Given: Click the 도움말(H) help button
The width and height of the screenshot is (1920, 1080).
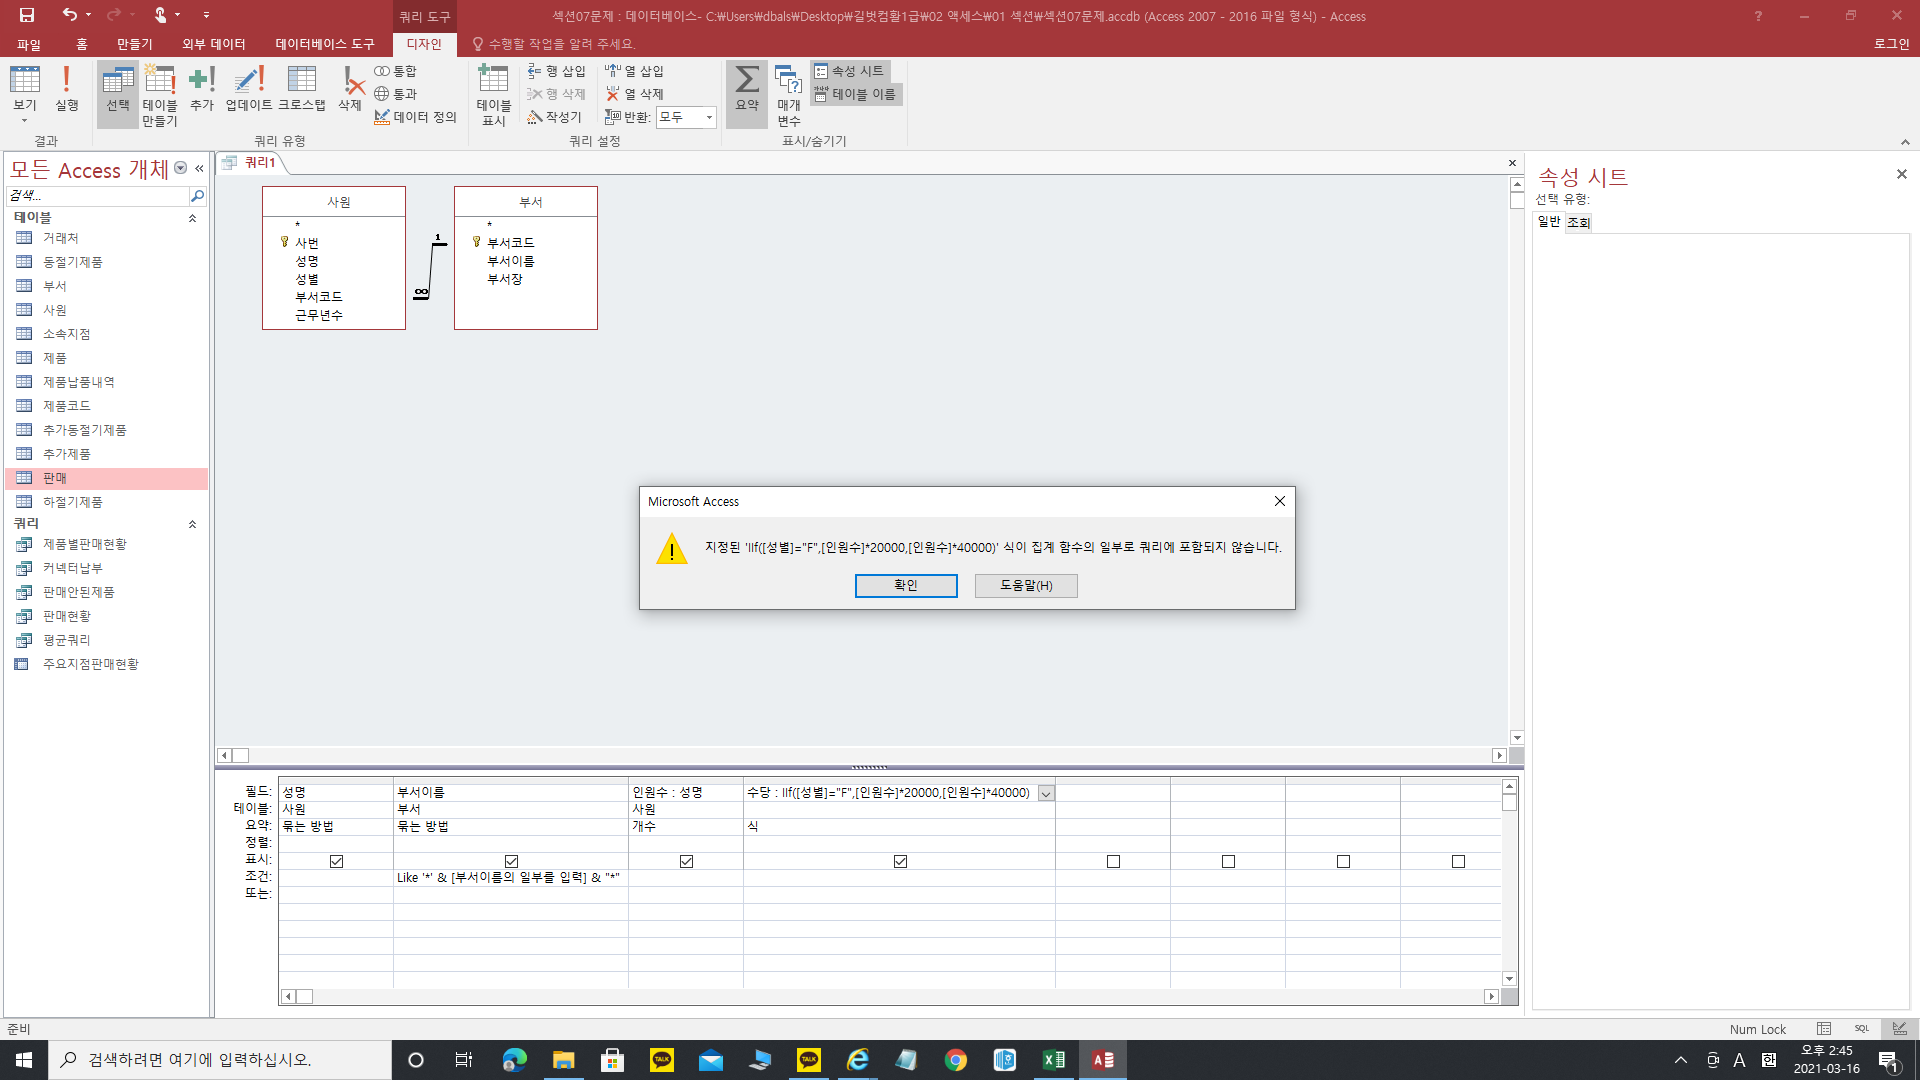Looking at the screenshot, I should point(1026,586).
